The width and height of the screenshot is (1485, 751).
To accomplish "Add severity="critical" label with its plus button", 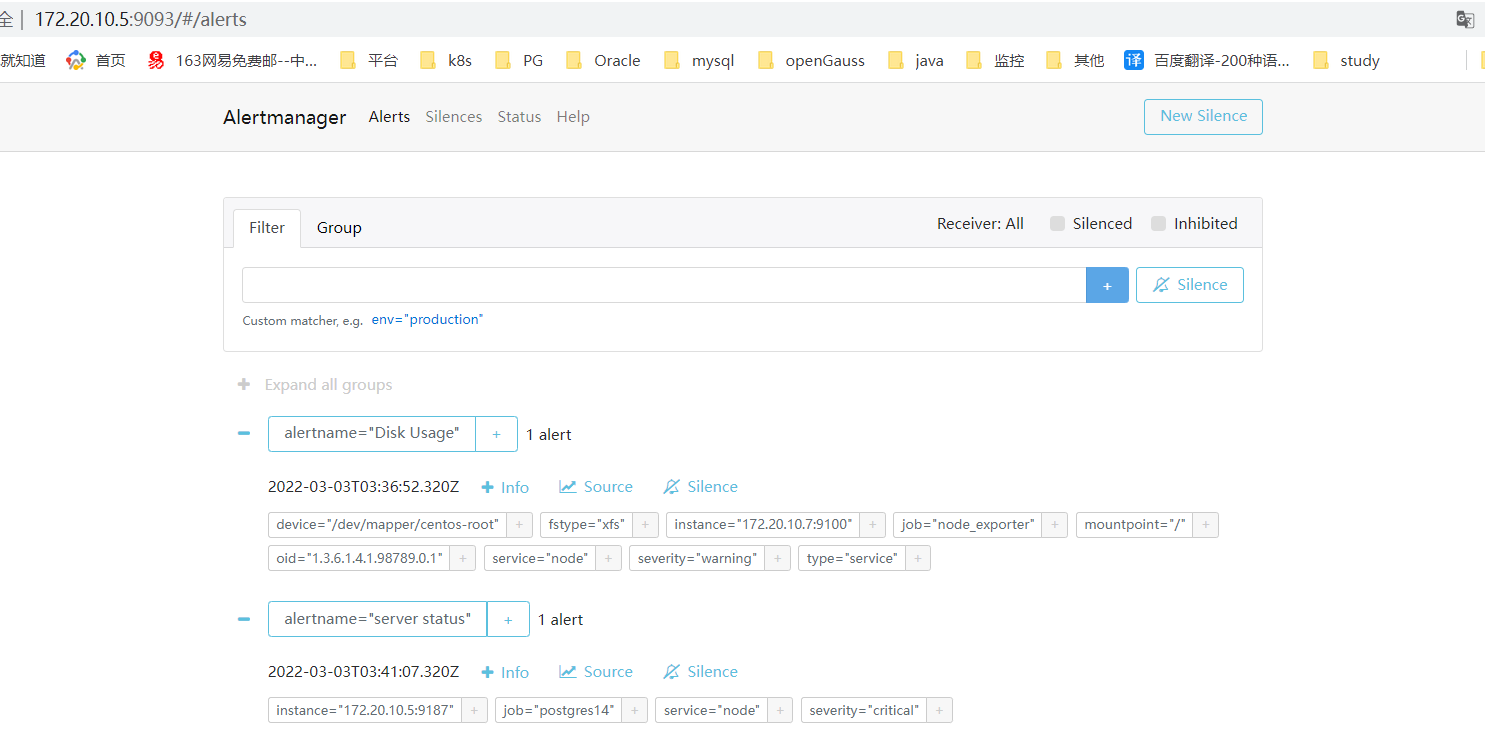I will [938, 710].
